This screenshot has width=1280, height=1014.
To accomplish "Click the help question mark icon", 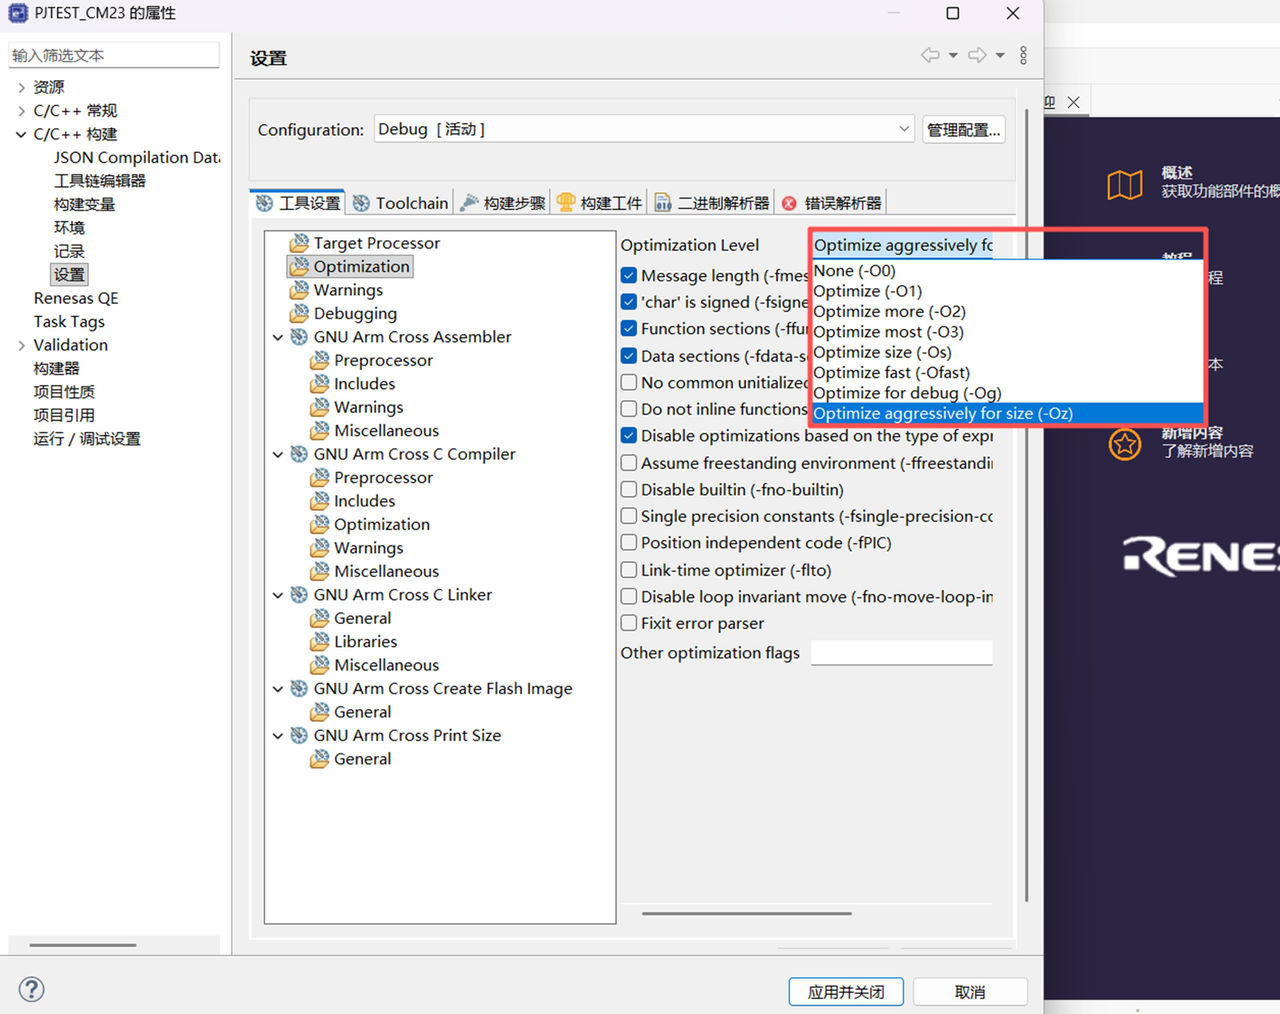I will click(x=32, y=989).
